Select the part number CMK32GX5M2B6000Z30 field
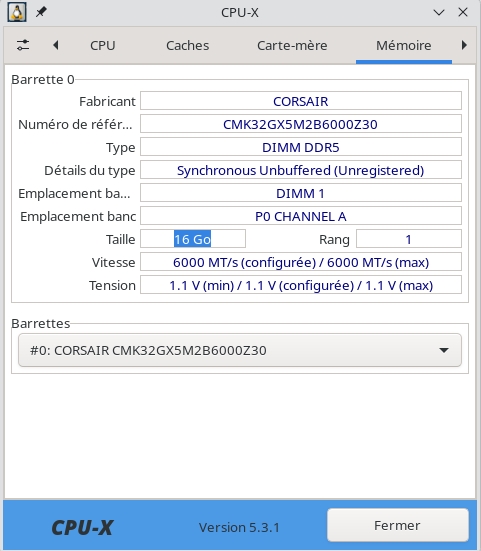The width and height of the screenshot is (481, 551). click(301, 124)
